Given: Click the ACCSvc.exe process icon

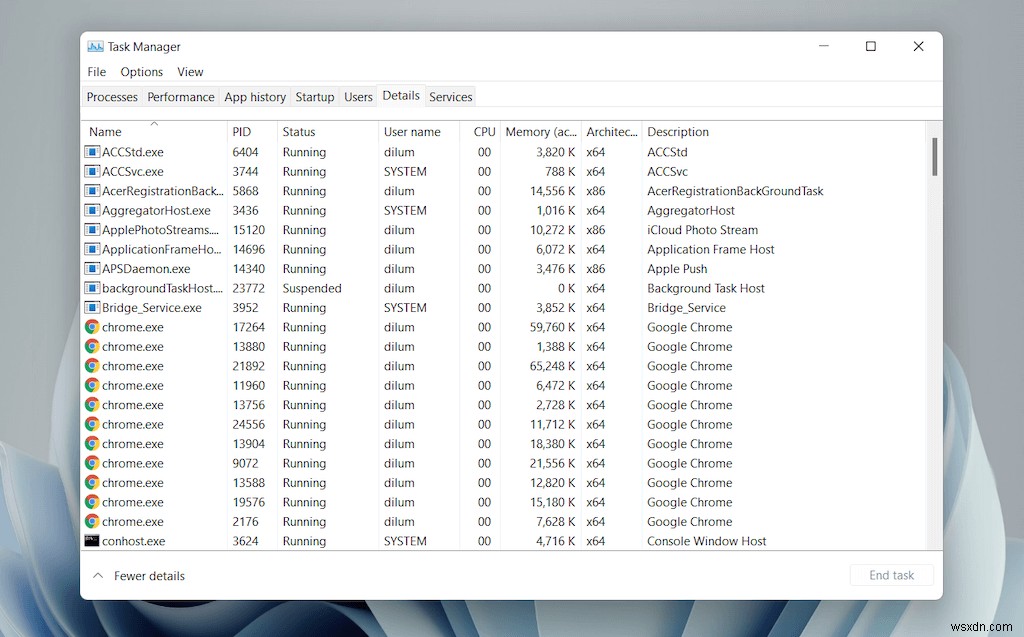Looking at the screenshot, I should [91, 171].
